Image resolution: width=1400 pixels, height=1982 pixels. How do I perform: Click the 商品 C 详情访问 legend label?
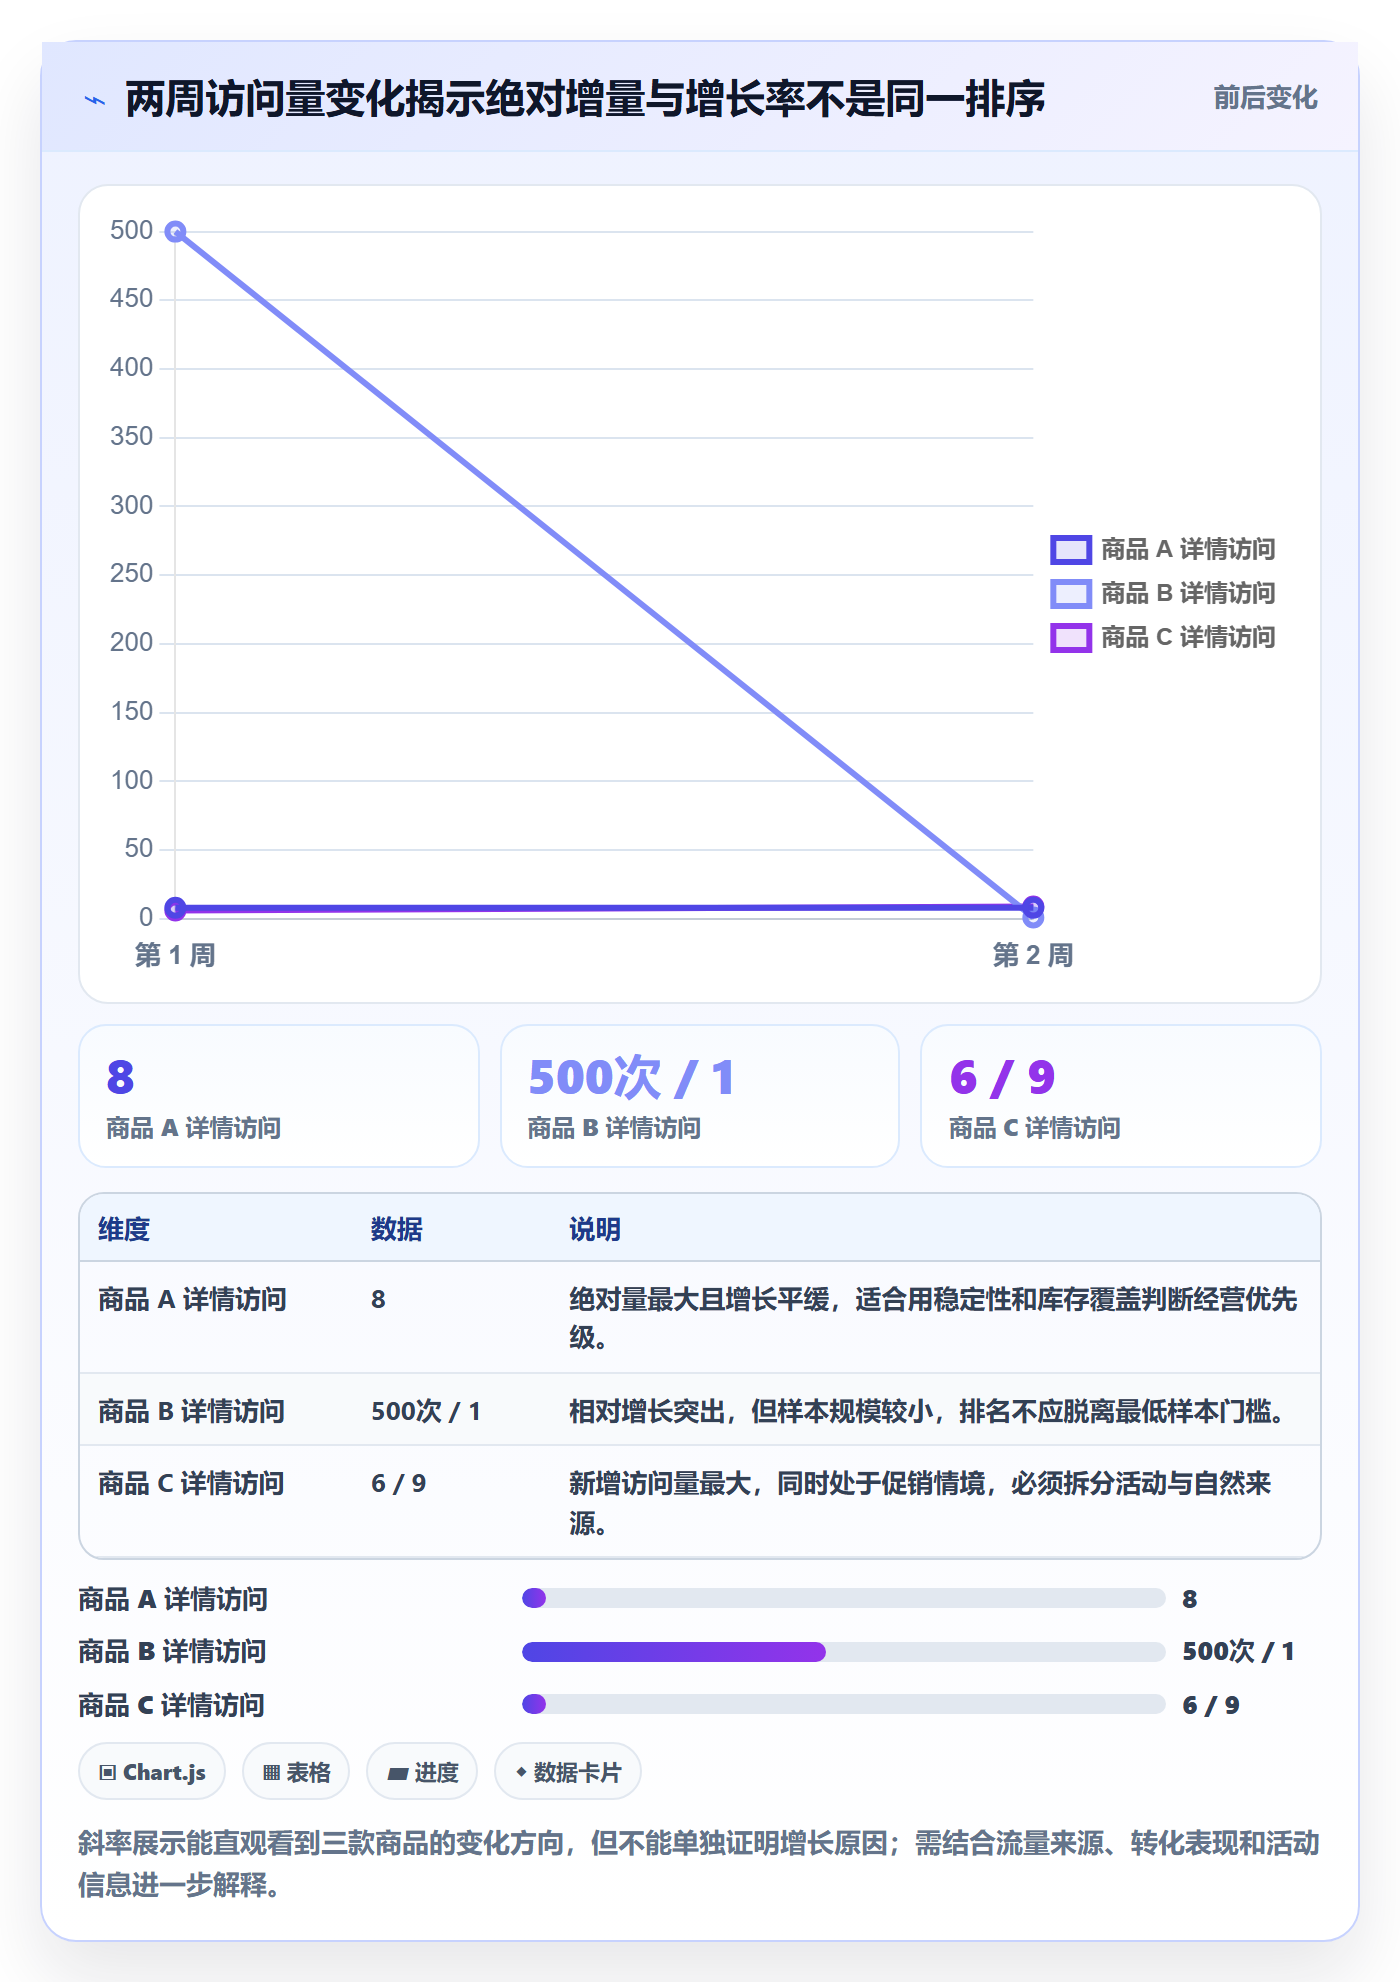click(1188, 637)
